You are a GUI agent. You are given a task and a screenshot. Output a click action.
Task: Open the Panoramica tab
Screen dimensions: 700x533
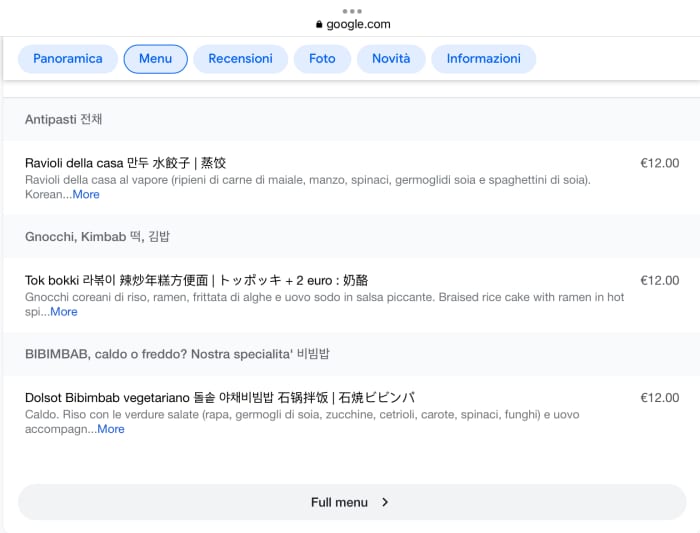click(68, 59)
